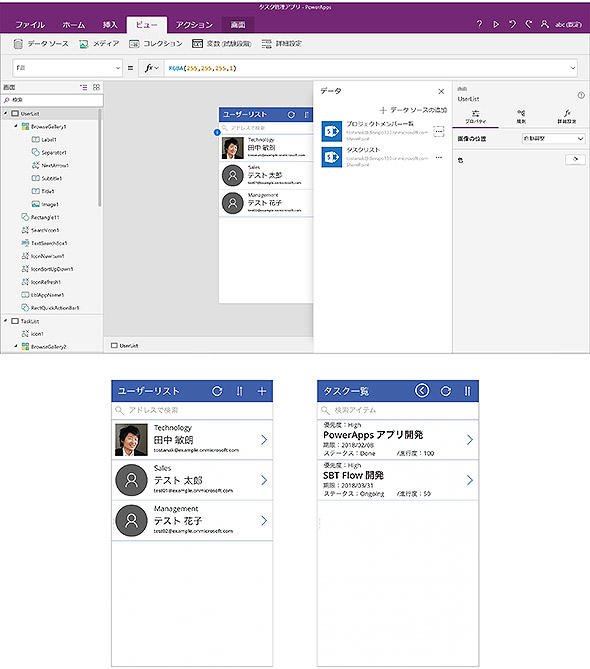Click UserList breadcrumb below the canvas
Screen dimensions: 590x669
click(x=125, y=346)
